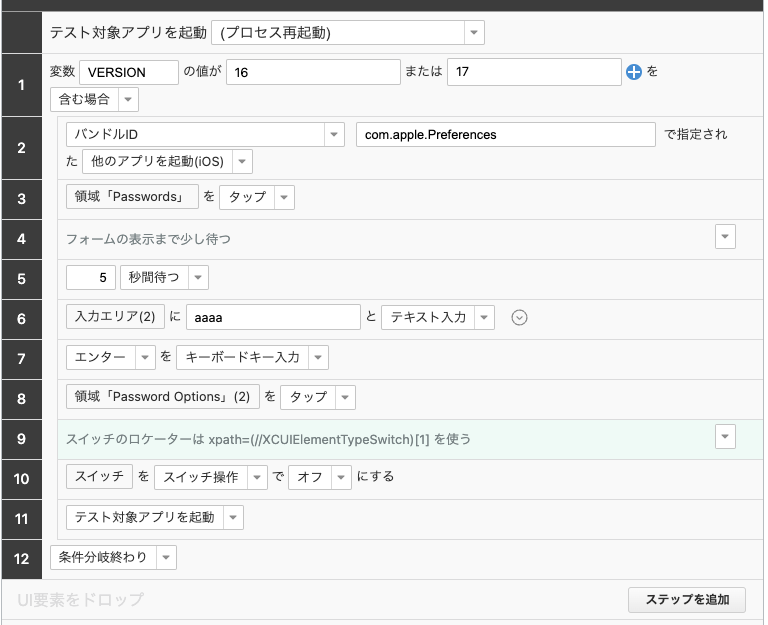Select step number 3 row header
The height and width of the screenshot is (625, 768).
22,199
